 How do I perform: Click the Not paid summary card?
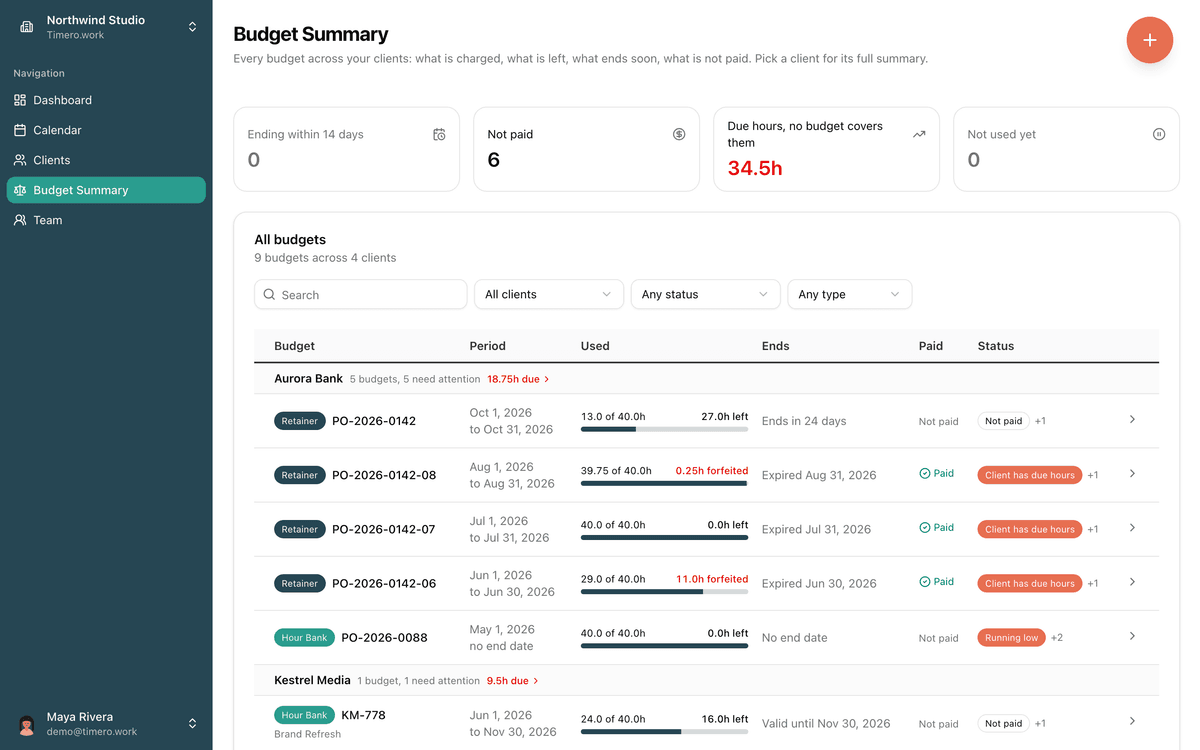[586, 149]
